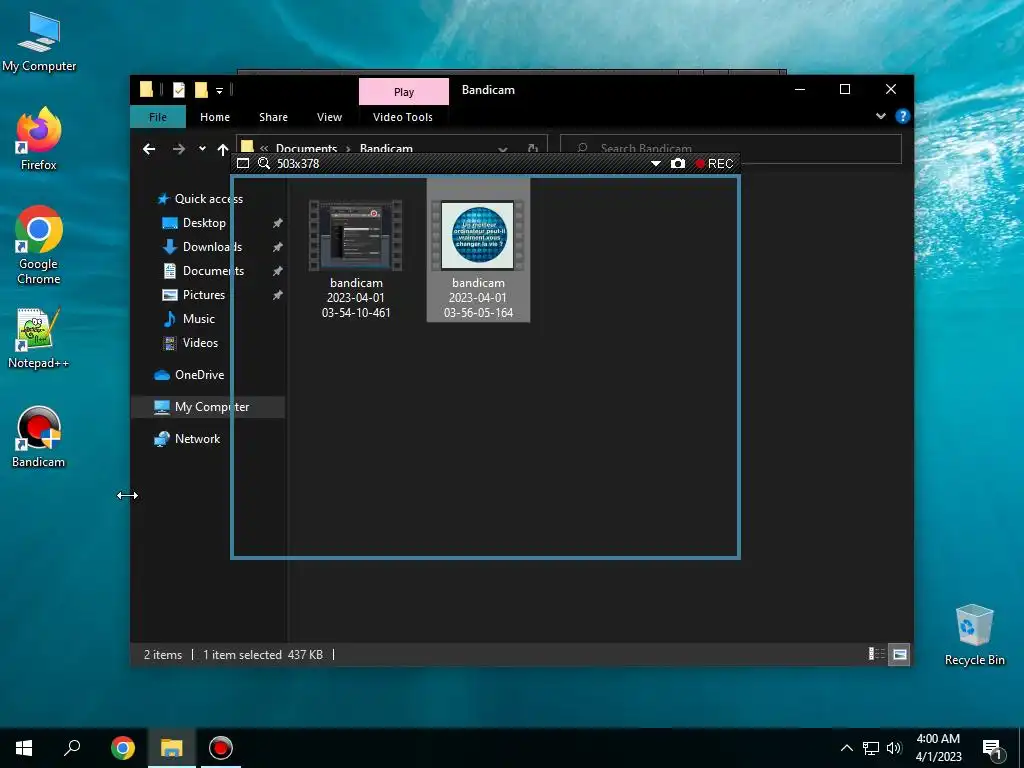
Task: Select the 503x378 recording size label
Action: click(298, 163)
